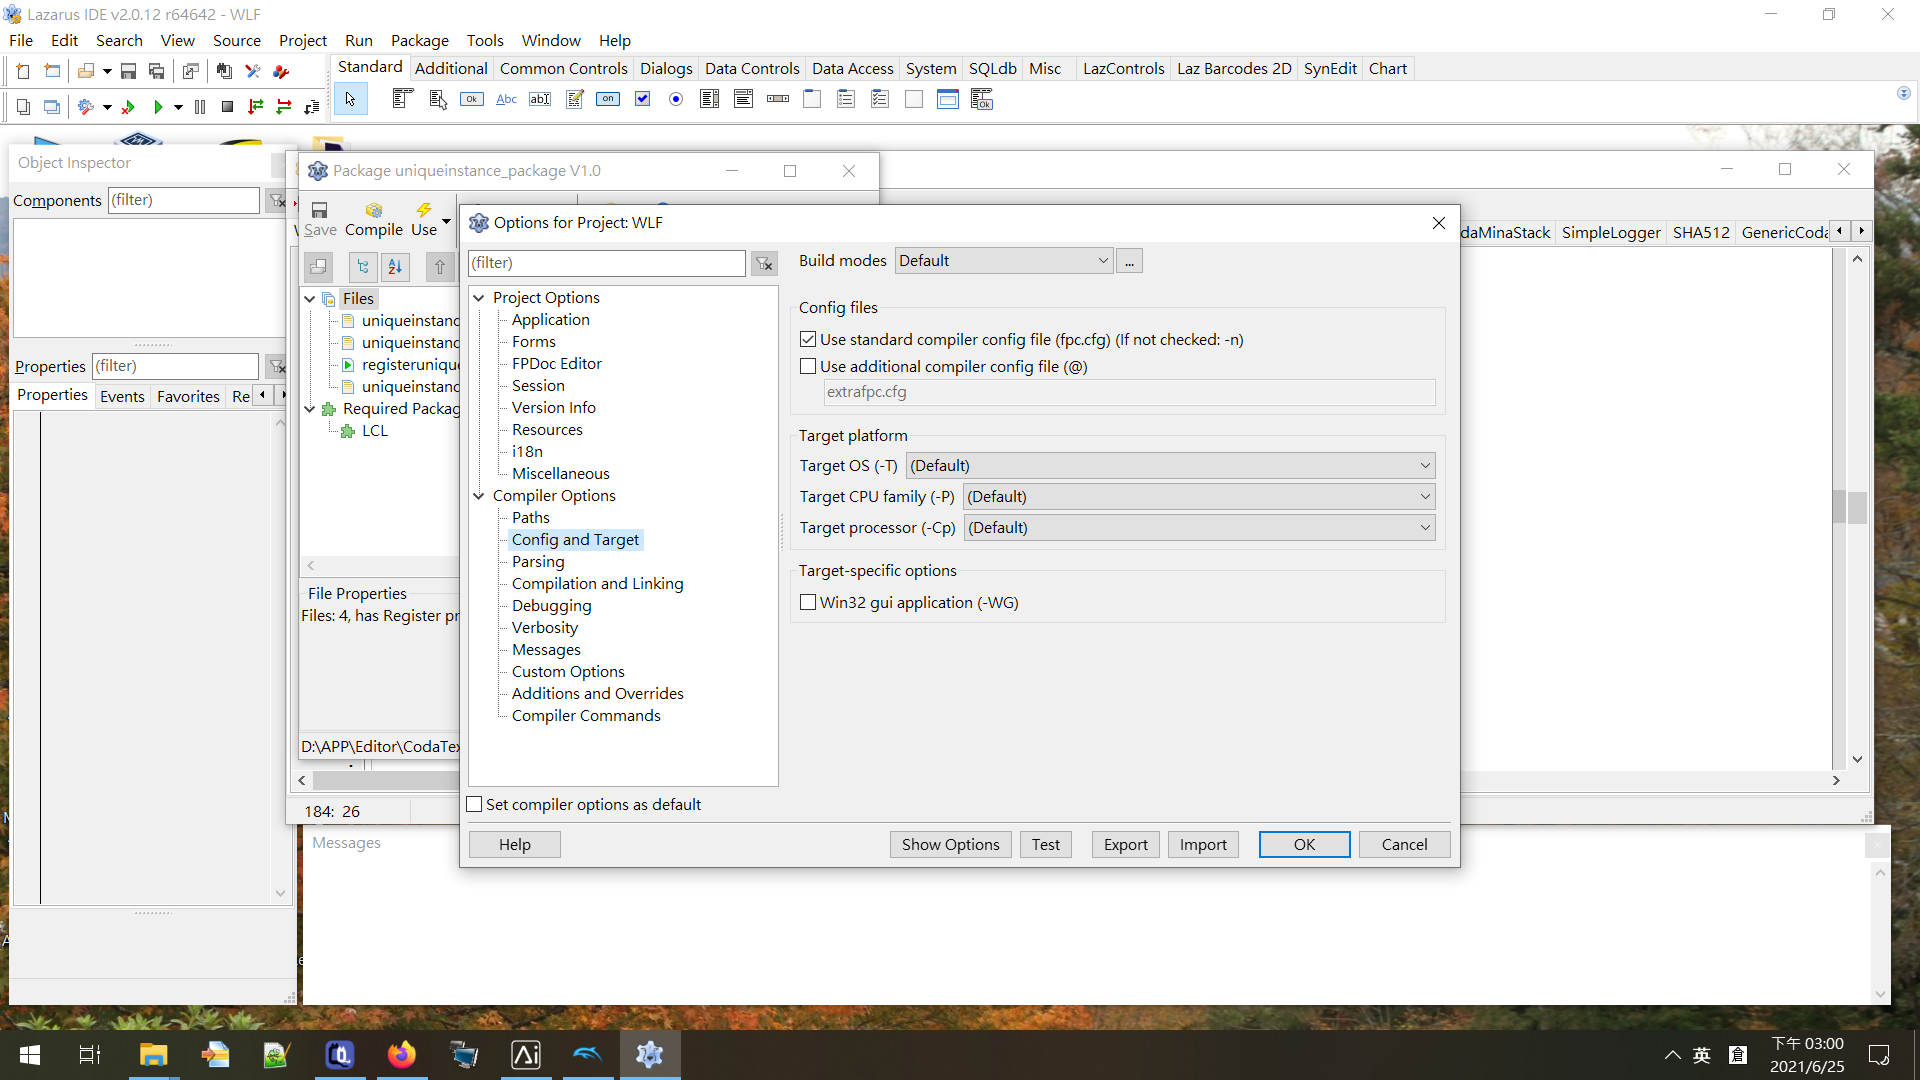The height and width of the screenshot is (1080, 1920).
Task: Click Save in the package editor toolbar
Action: (x=319, y=217)
